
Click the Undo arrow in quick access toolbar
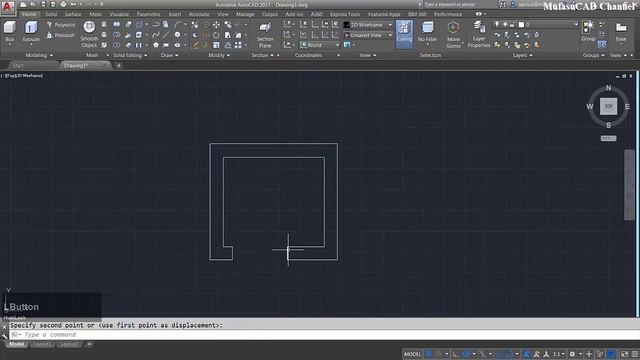tap(73, 4)
